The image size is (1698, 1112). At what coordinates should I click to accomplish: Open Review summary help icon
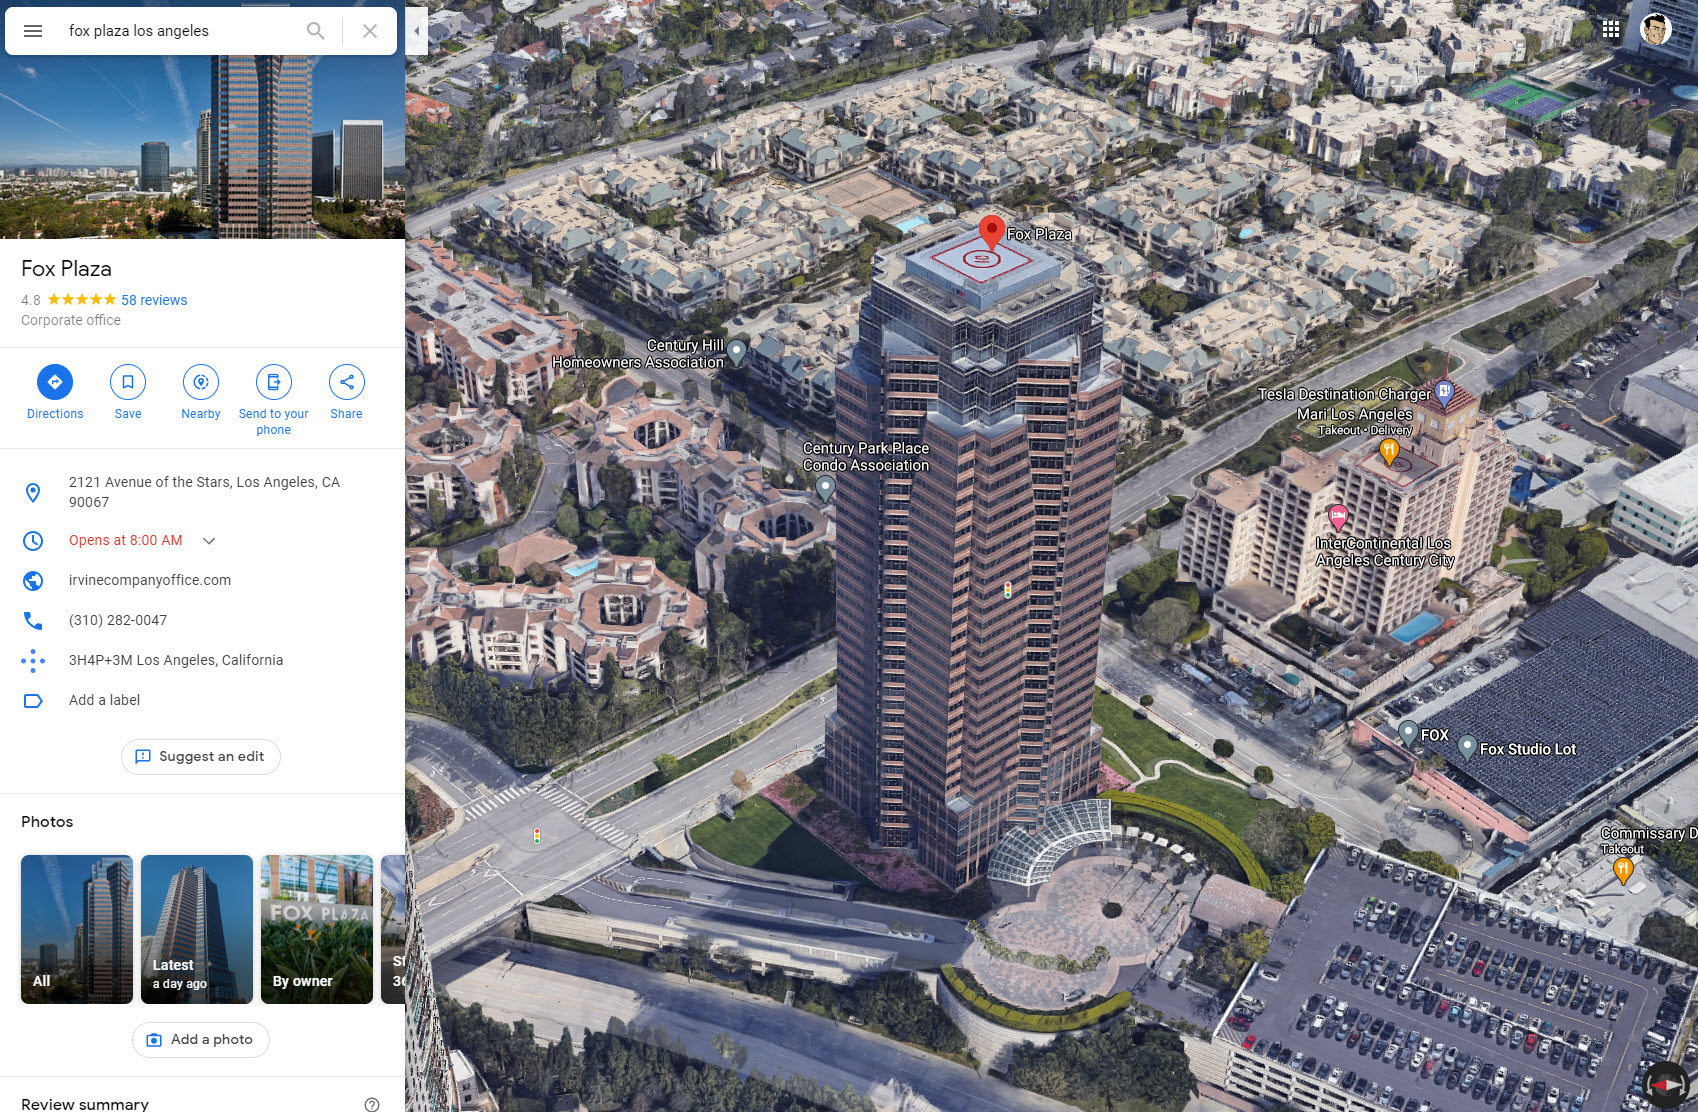[372, 1104]
